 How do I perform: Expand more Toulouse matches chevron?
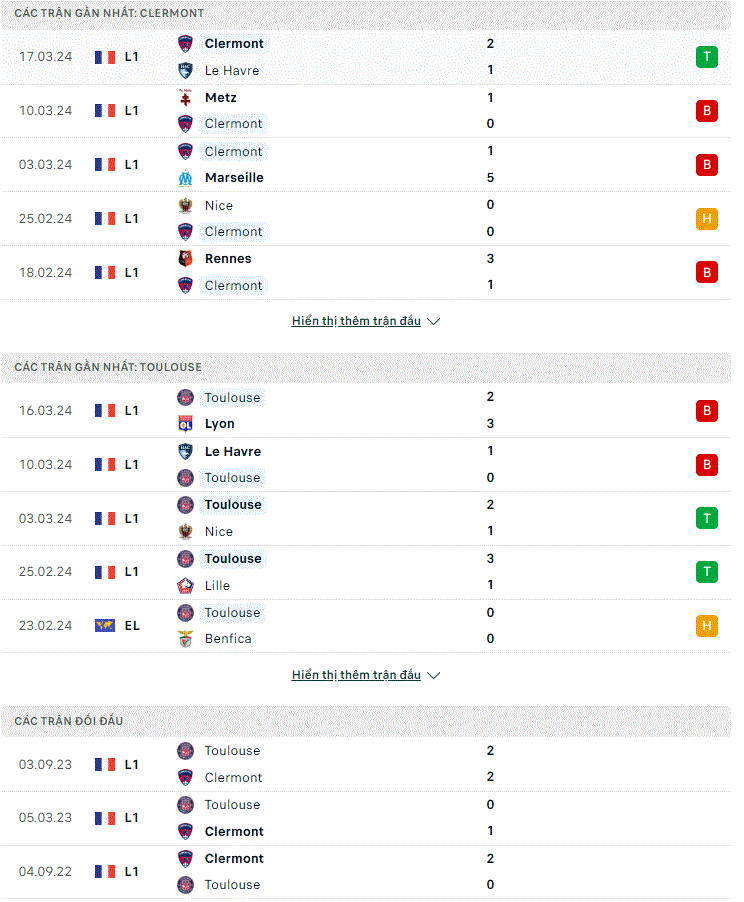(x=434, y=675)
